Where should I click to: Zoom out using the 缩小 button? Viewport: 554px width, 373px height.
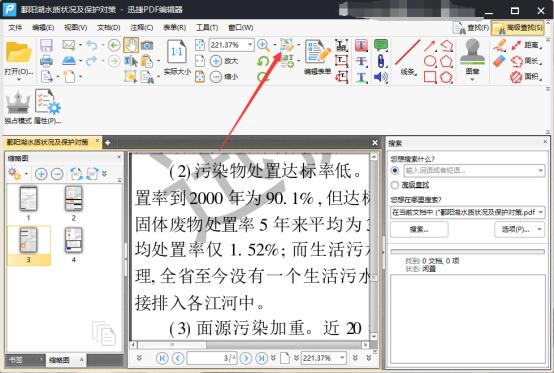224,76
